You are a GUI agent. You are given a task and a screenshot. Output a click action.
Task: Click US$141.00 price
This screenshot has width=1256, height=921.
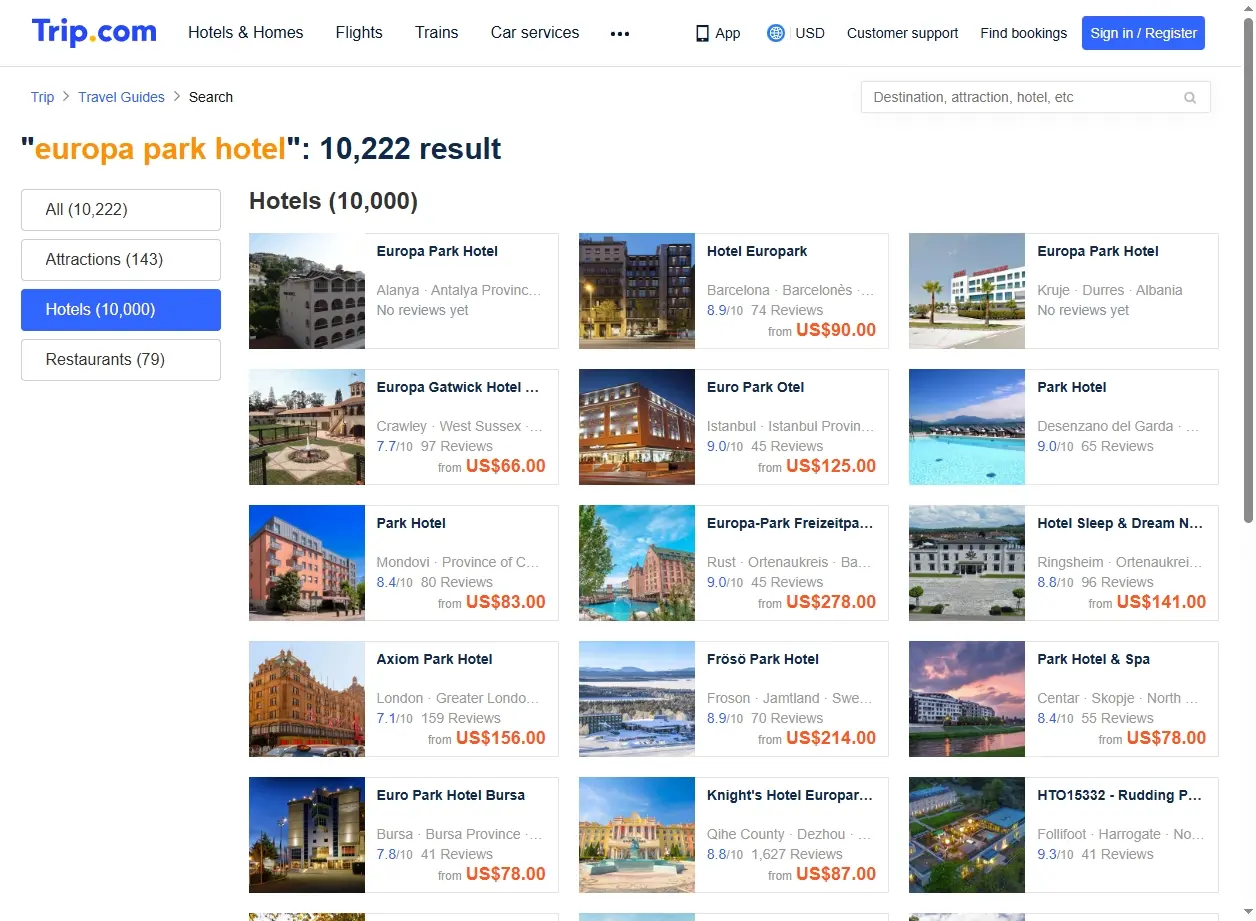(x=1161, y=602)
